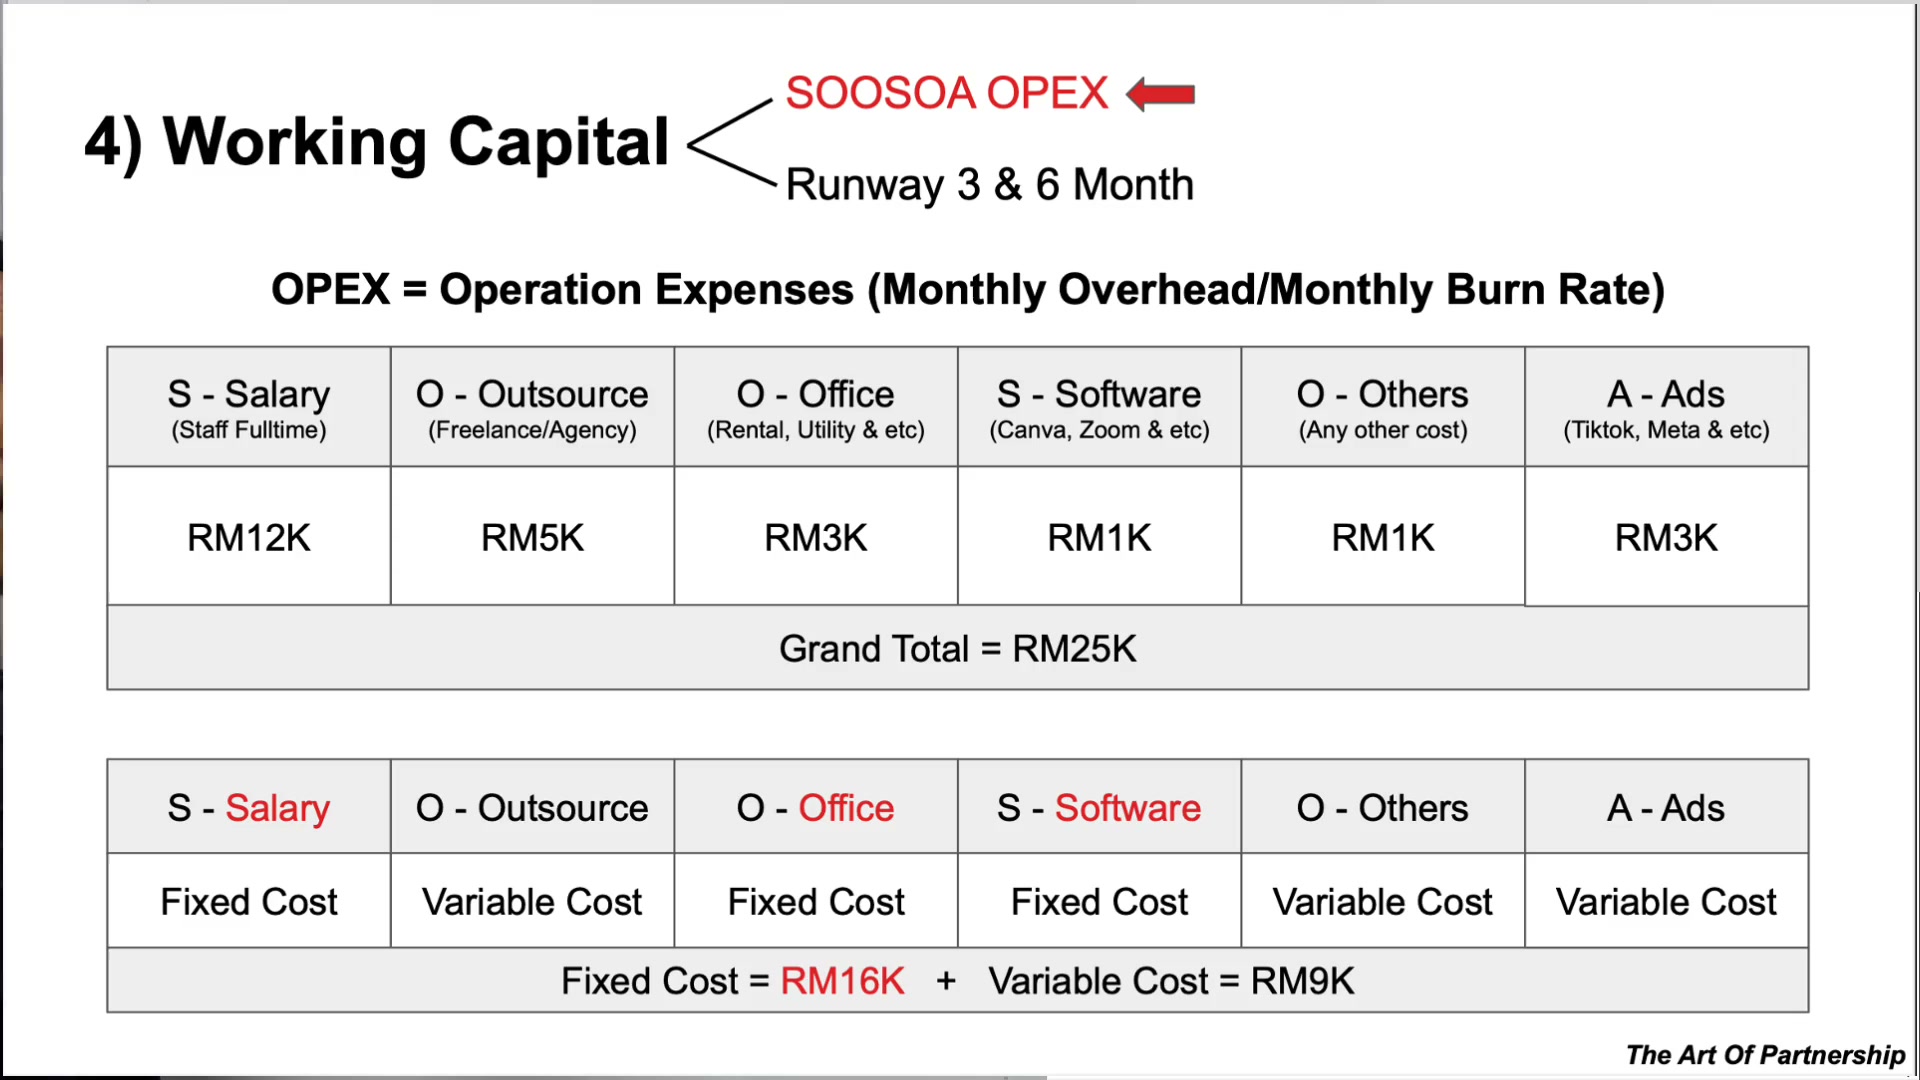
Task: Click the RM1K value under Others
Action: [x=1383, y=538]
